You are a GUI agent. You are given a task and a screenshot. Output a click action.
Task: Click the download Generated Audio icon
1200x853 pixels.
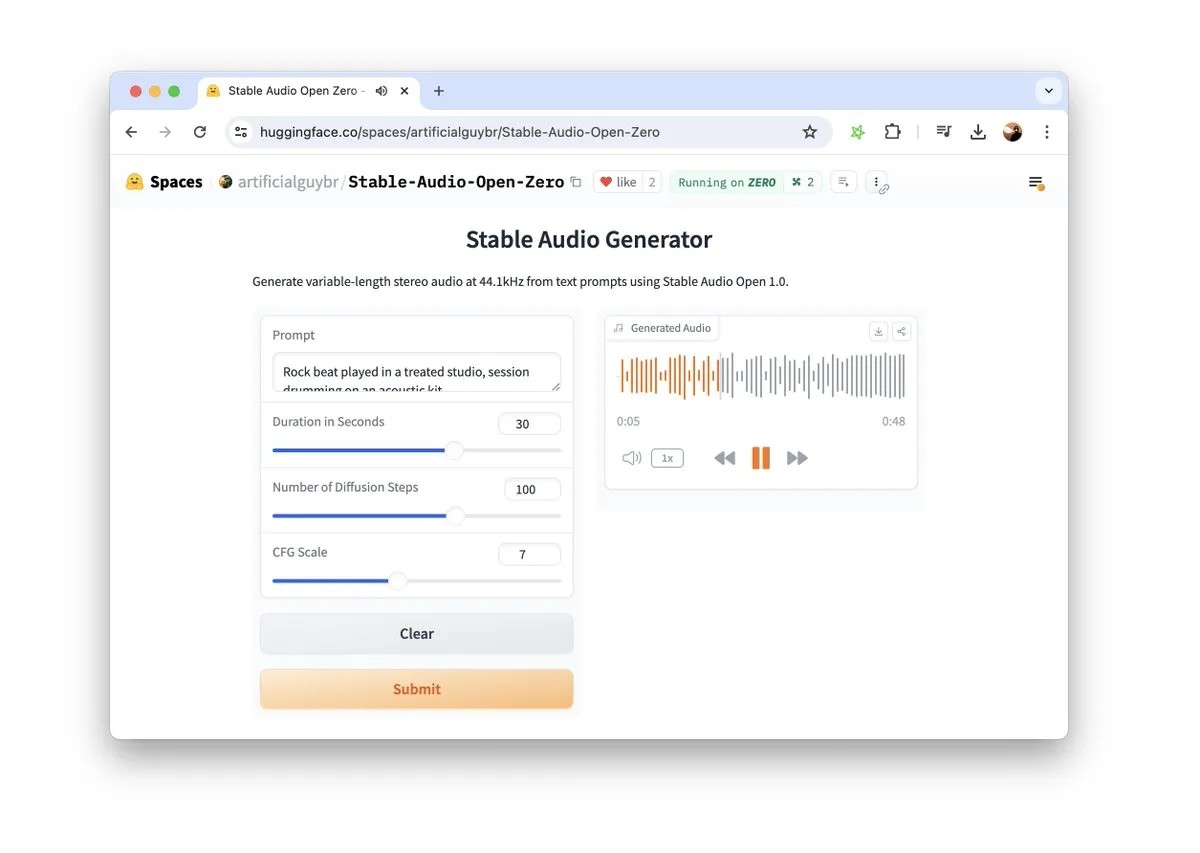878,330
